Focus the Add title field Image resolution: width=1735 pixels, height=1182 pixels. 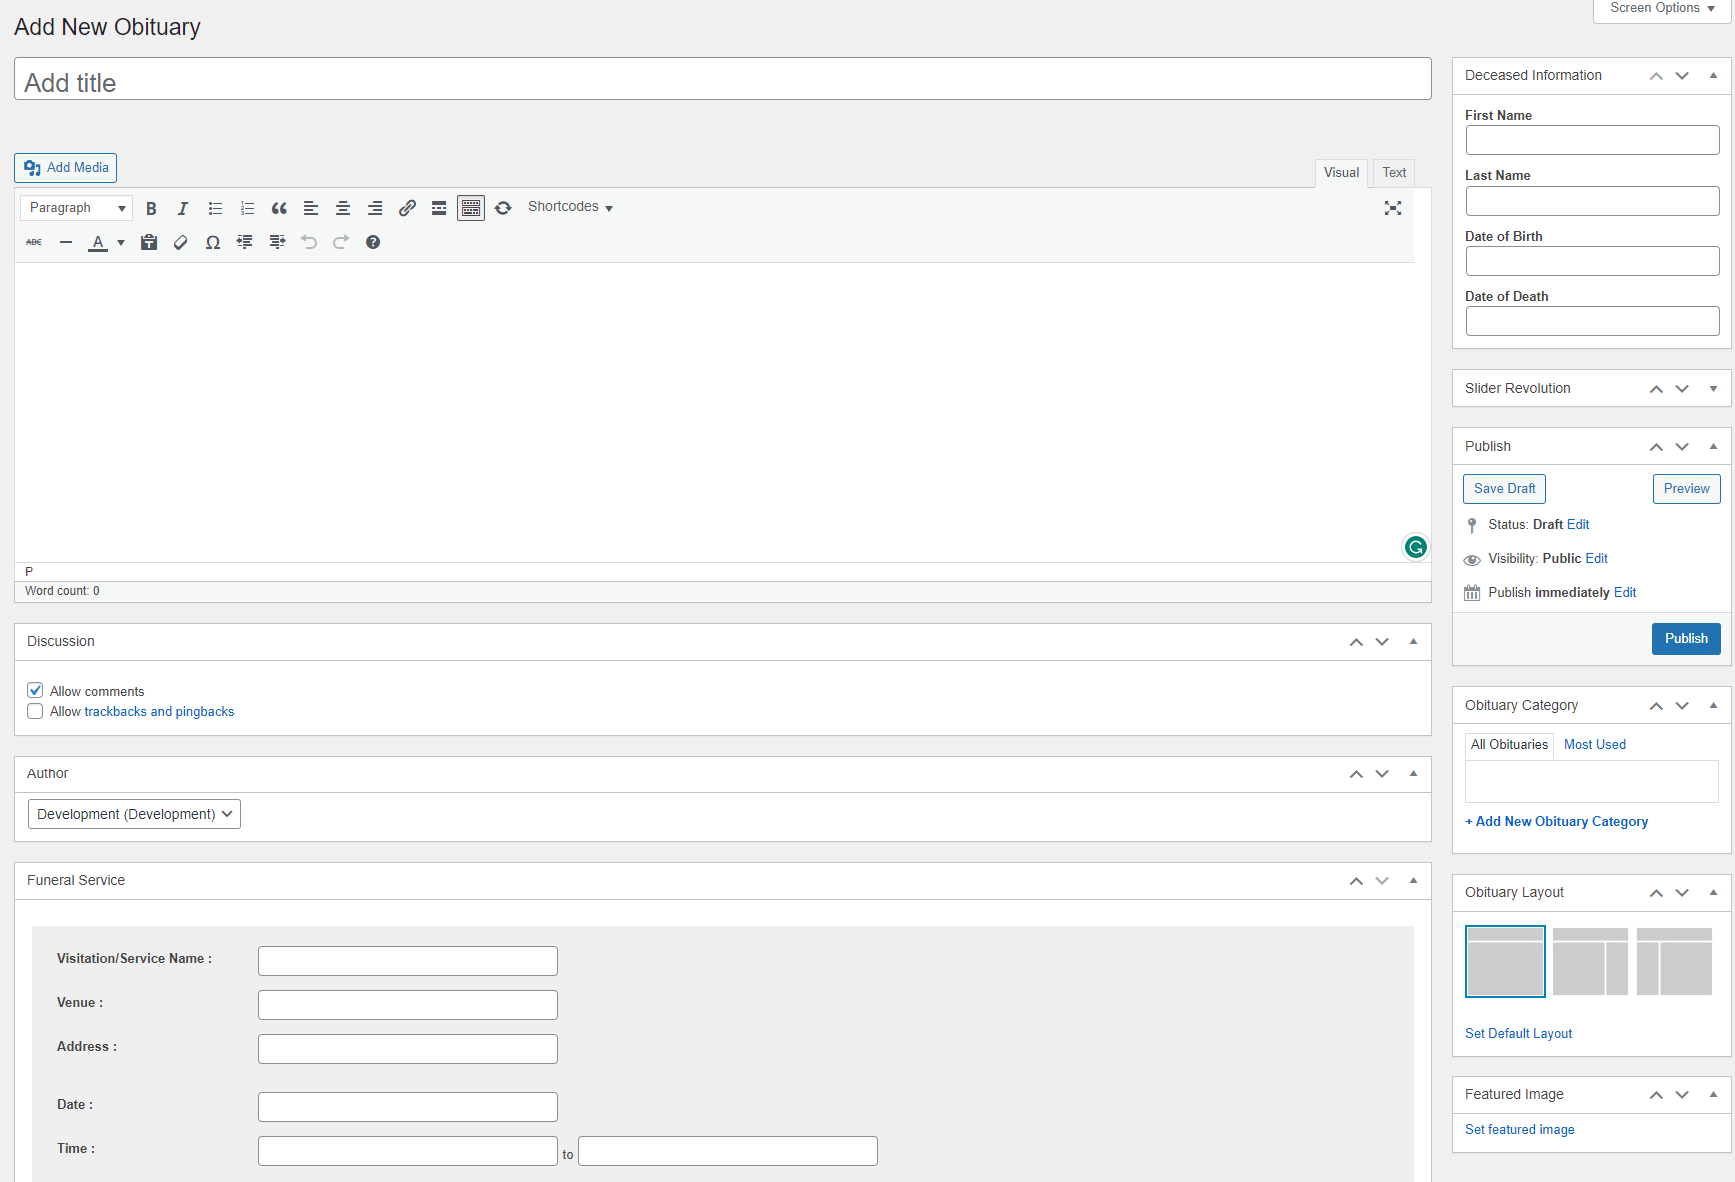723,79
